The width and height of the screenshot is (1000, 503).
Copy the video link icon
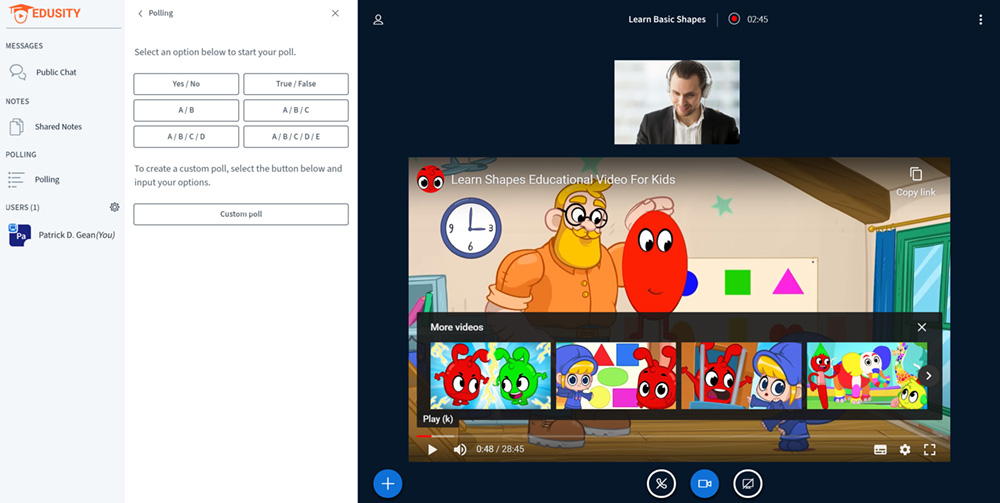point(915,175)
